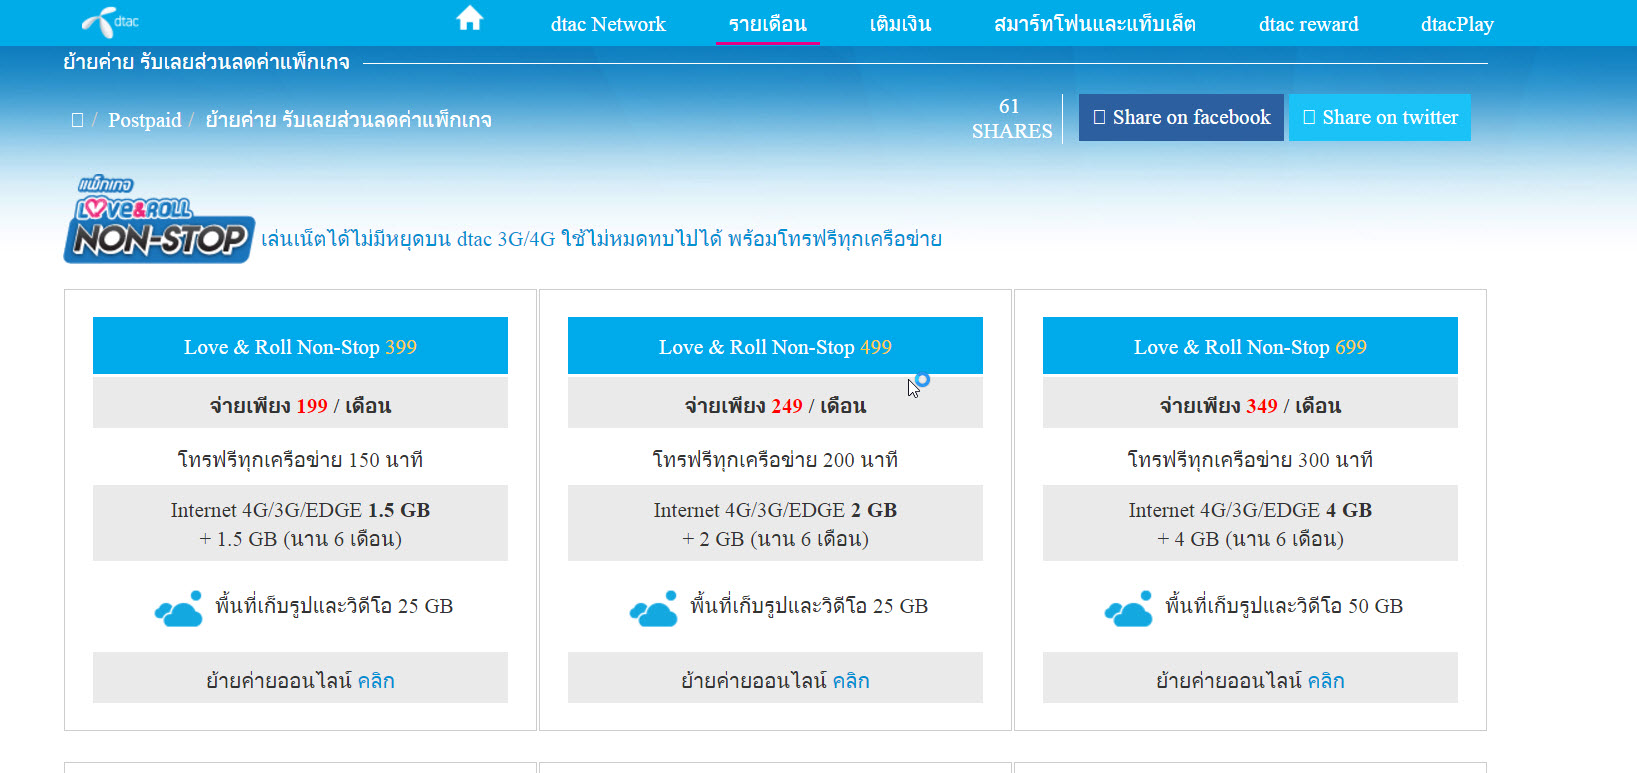Click the จ่ายเพียง 199 / เดือน price
The image size is (1637, 773).
click(300, 405)
